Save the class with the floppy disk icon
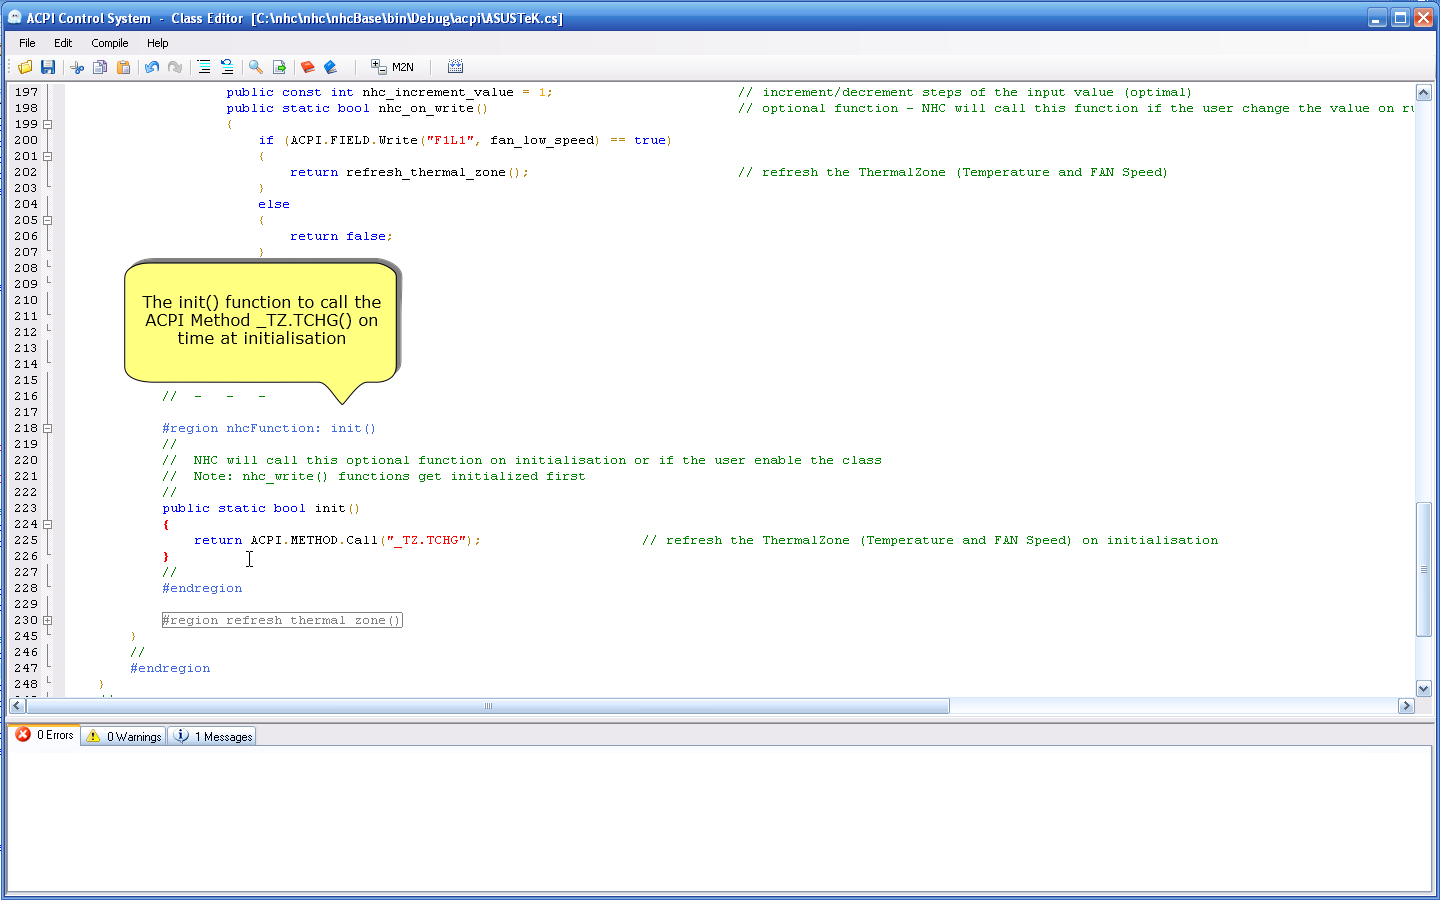Image resolution: width=1440 pixels, height=900 pixels. click(48, 67)
